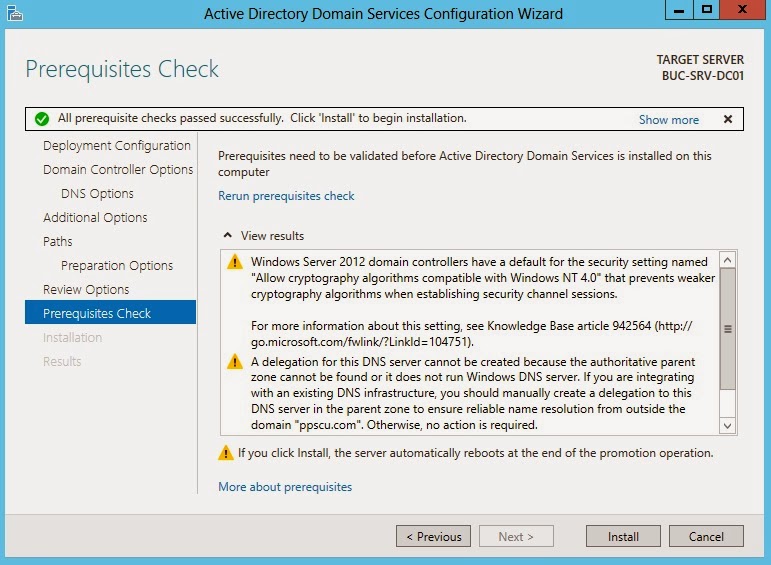Collapse the View results section
This screenshot has height=565, width=771.
click(x=227, y=236)
